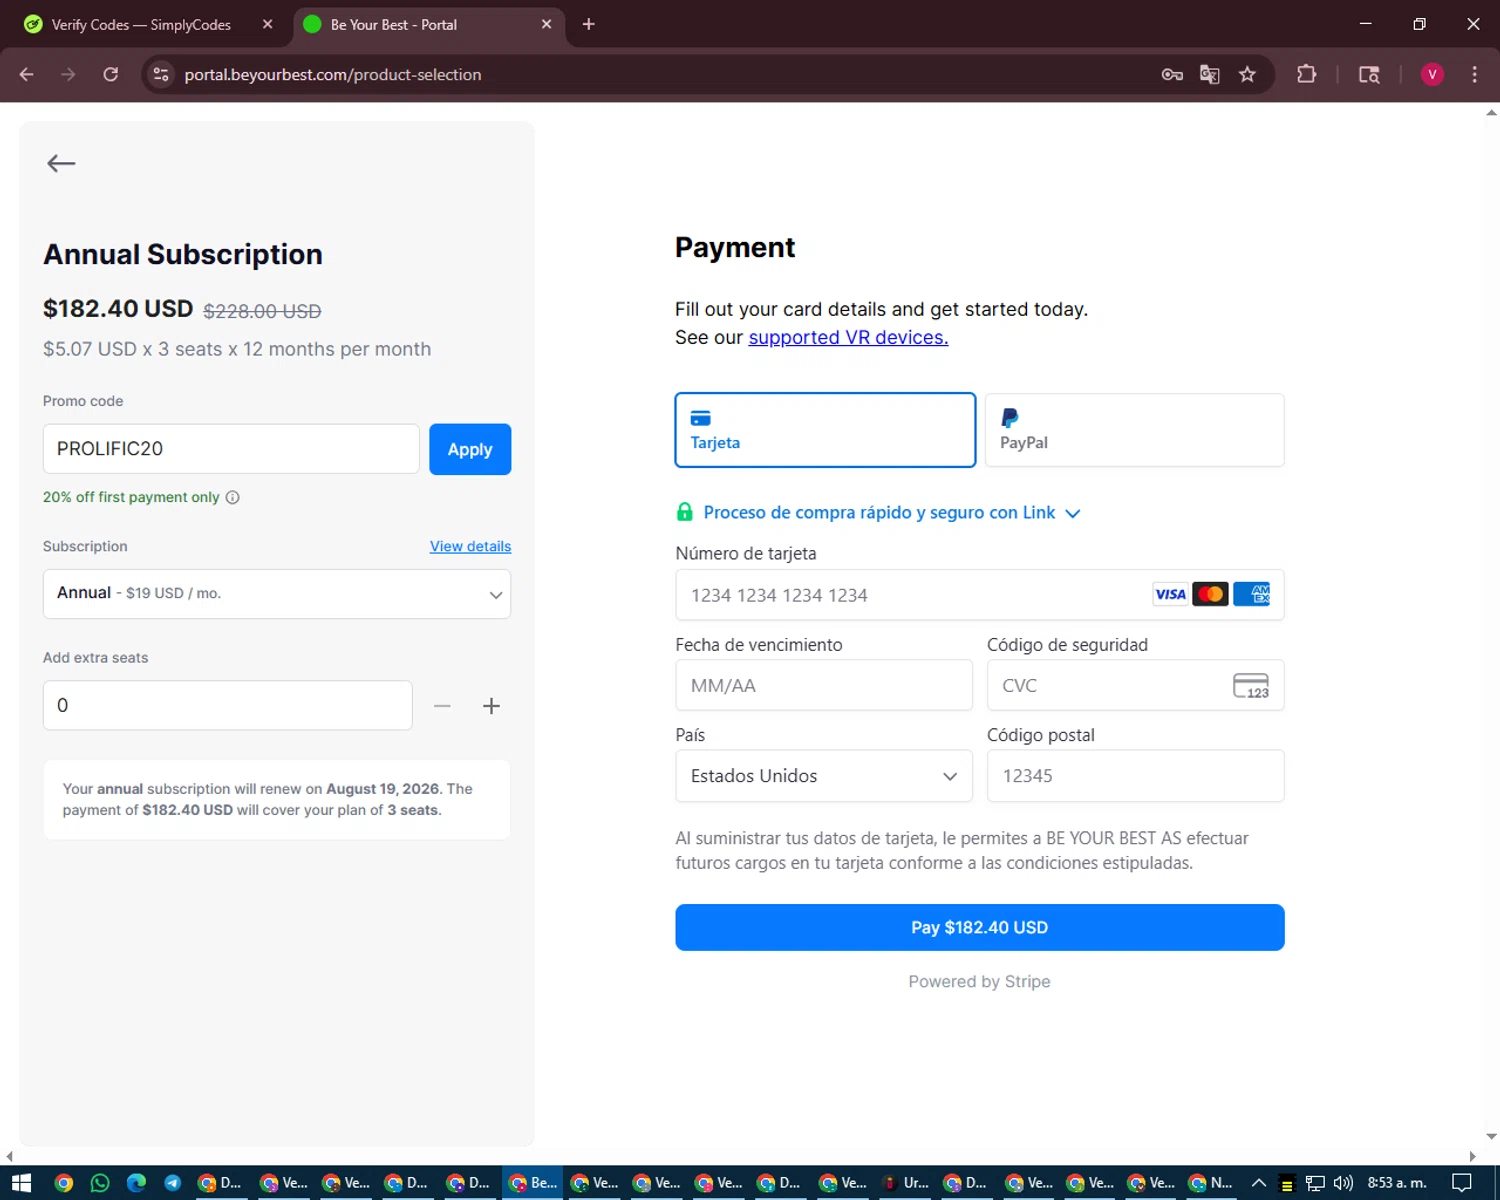Viewport: 1500px width, 1200px height.
Task: Click the Visa logo in card field
Action: pyautogui.click(x=1170, y=594)
